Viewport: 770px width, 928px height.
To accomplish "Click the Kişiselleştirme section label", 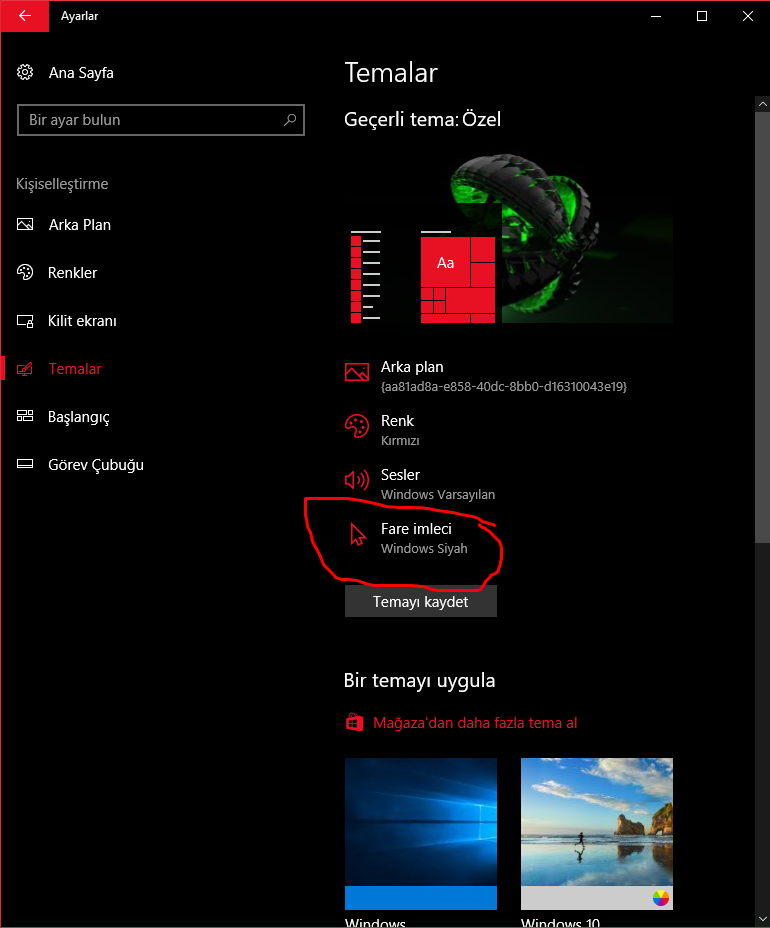I will (62, 184).
